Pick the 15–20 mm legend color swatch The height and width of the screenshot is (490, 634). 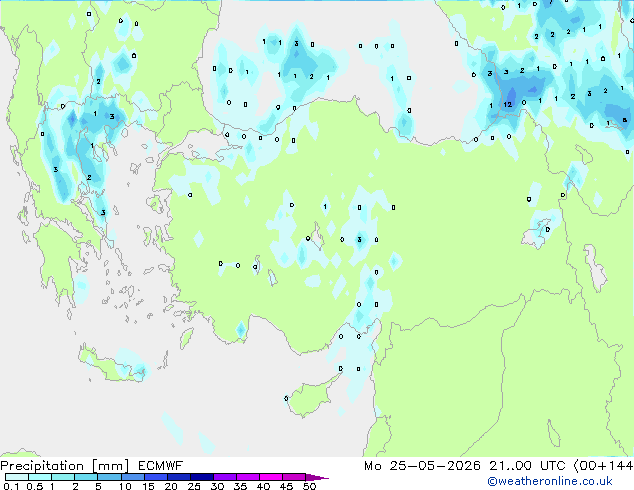[x=155, y=477]
